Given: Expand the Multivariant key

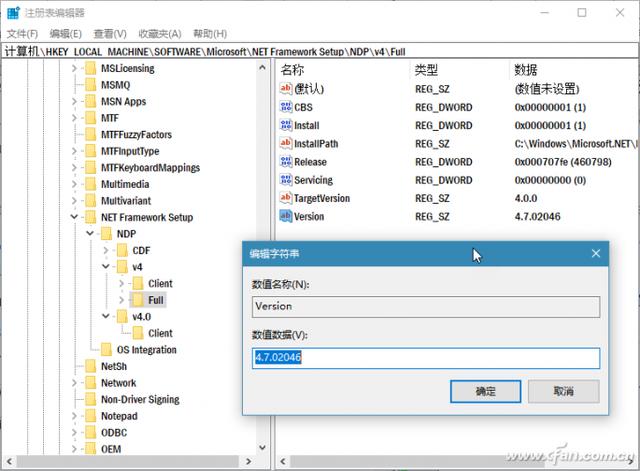Looking at the screenshot, I should [x=74, y=201].
